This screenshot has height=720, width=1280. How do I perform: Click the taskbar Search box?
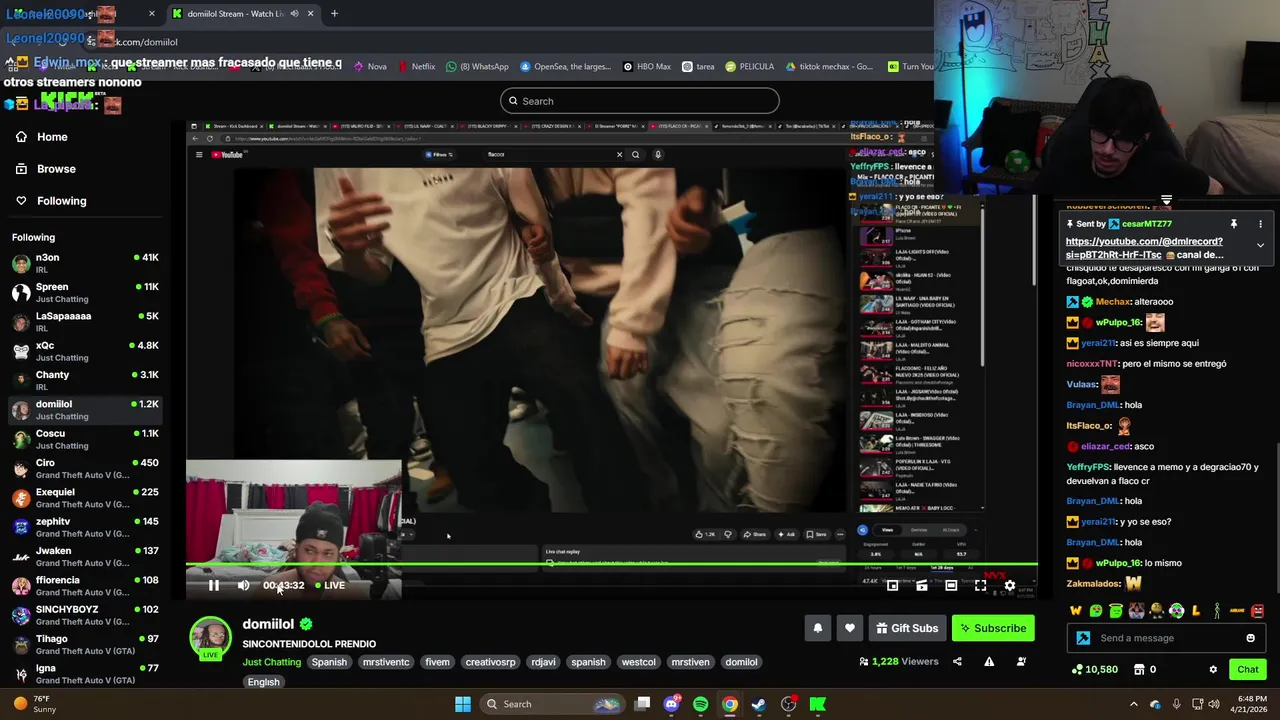pyautogui.click(x=550, y=704)
